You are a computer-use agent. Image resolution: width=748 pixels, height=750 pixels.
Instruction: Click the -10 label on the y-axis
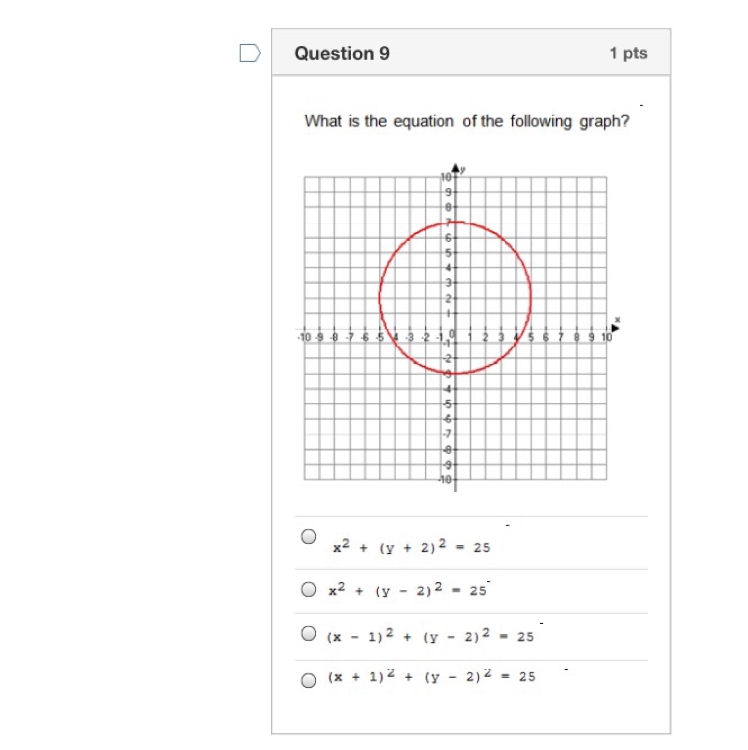[445, 479]
